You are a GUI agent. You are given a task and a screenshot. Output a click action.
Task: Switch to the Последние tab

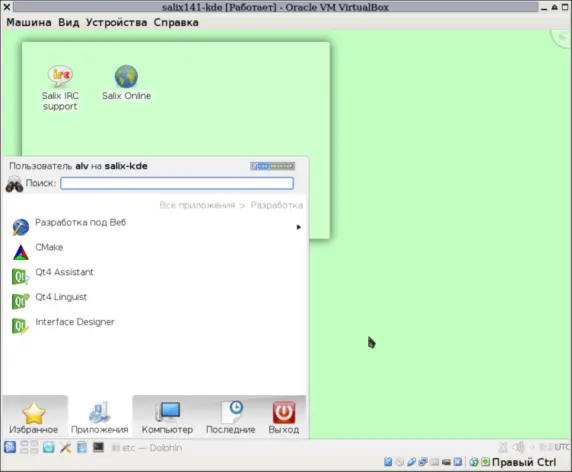click(x=231, y=417)
